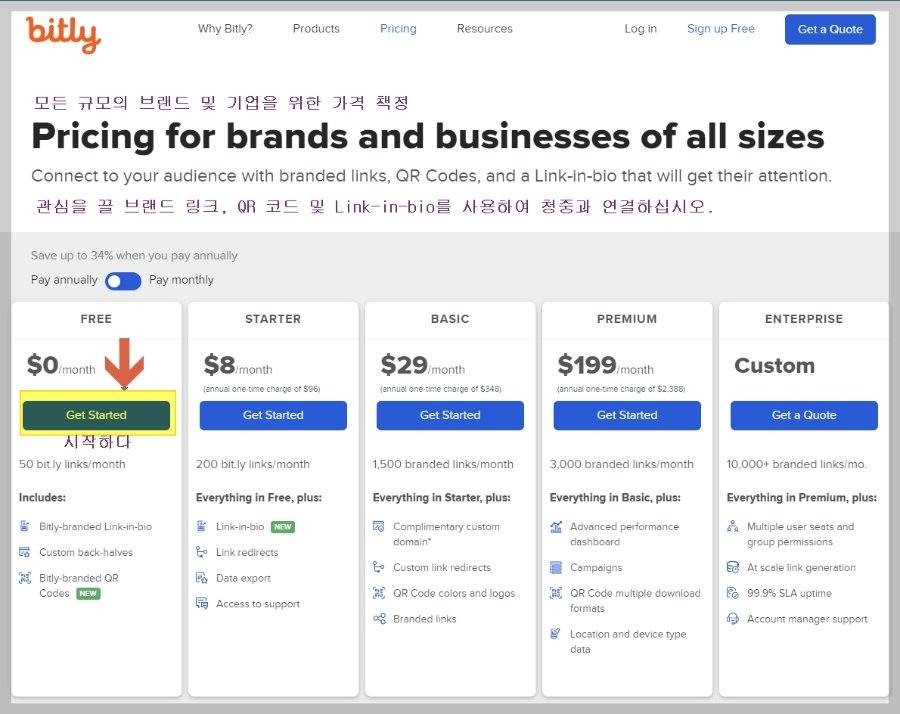
Task: Open the Products menu
Action: click(316, 29)
